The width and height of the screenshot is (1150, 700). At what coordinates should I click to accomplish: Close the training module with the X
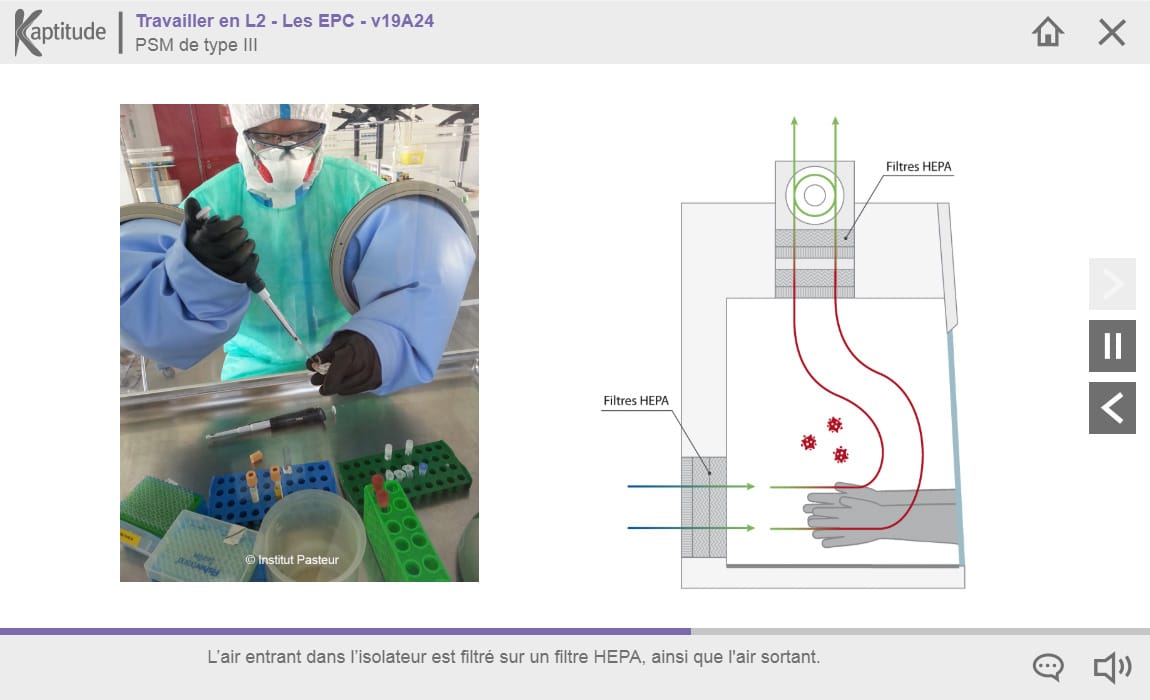pyautogui.click(x=1112, y=32)
